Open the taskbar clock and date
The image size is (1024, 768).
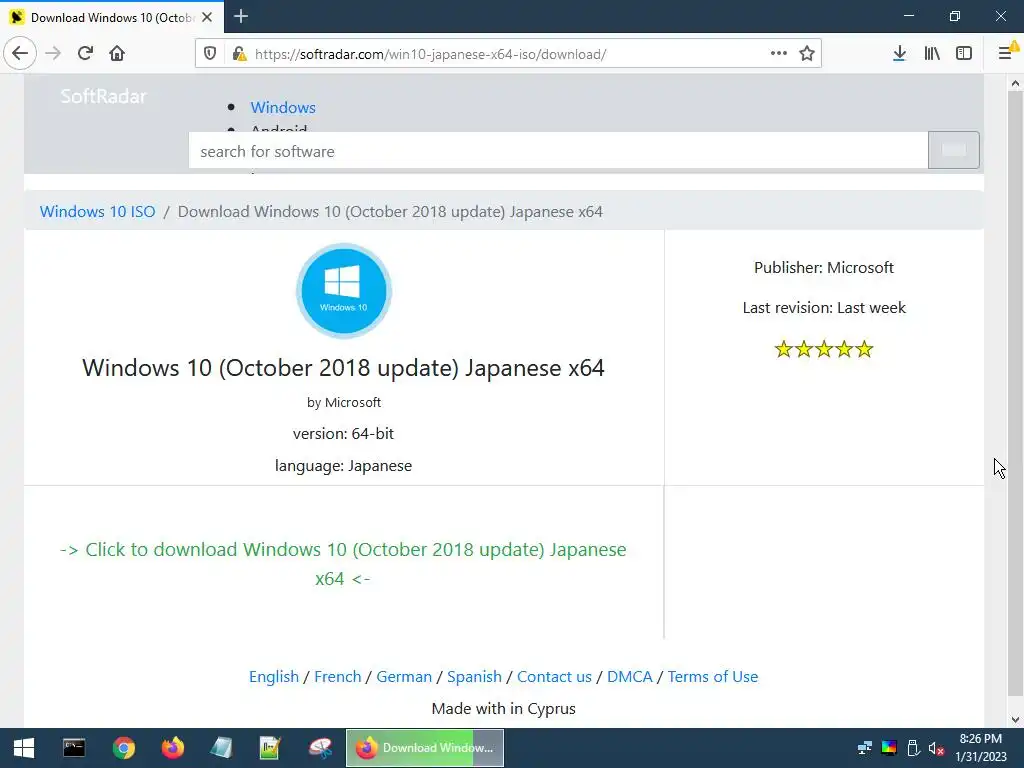click(980, 748)
